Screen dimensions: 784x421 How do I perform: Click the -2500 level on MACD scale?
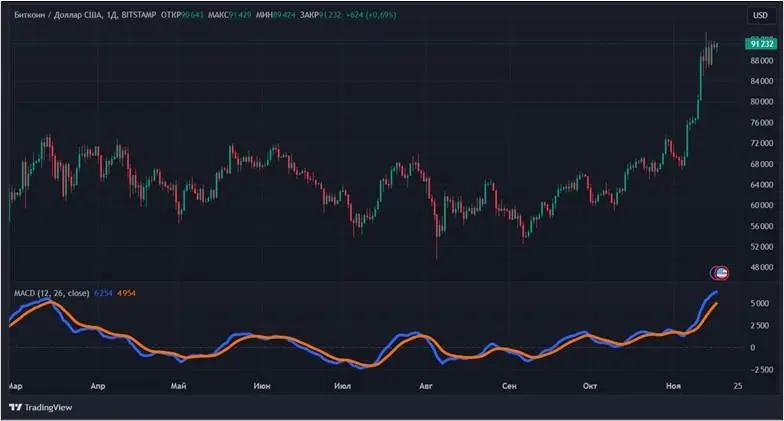[x=761, y=369]
